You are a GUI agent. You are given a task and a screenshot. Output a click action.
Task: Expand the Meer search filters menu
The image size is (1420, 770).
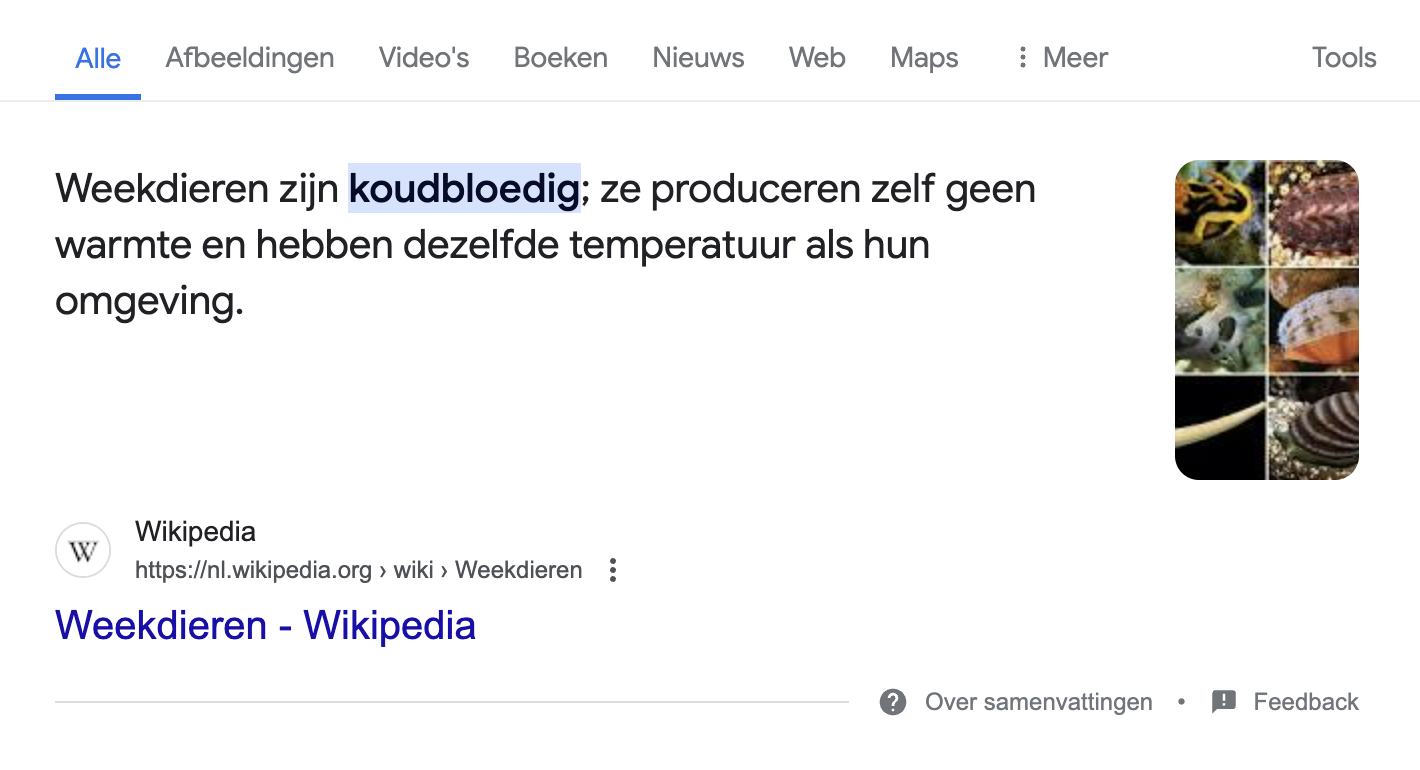click(x=1061, y=58)
